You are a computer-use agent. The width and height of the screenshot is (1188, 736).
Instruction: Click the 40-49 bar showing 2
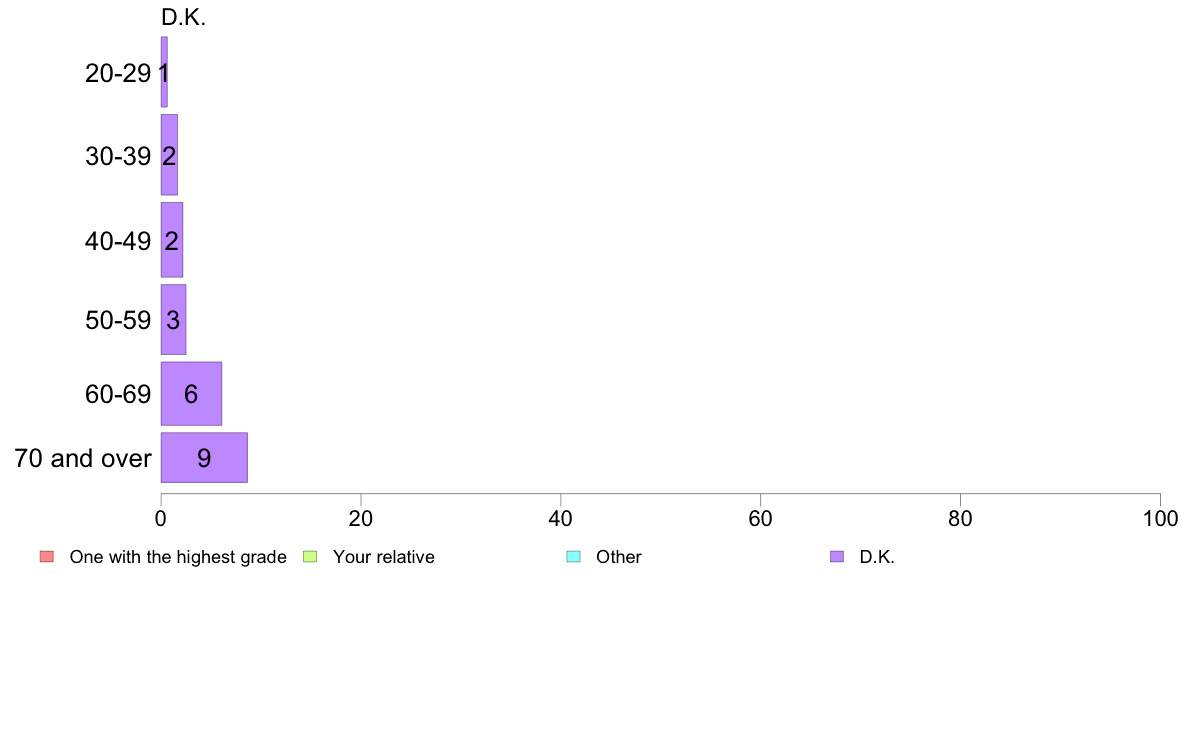[172, 240]
